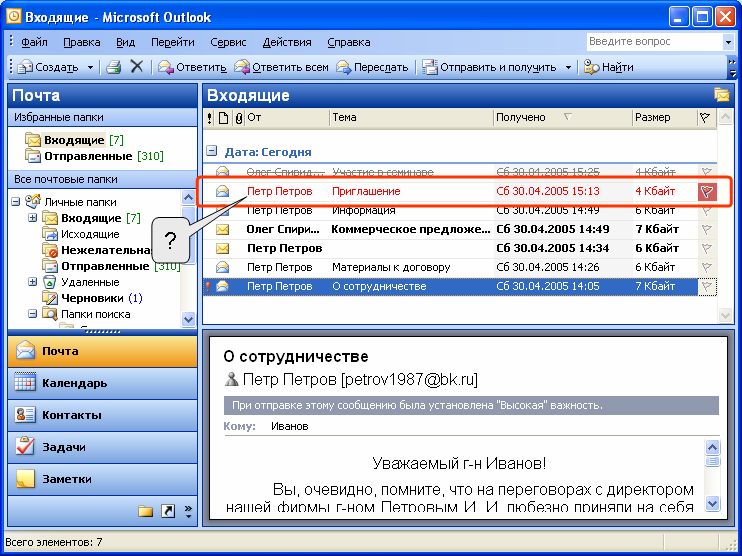This screenshot has height=556, width=742.
Task: Click the Reply (Ответить) button
Action: tap(192, 67)
